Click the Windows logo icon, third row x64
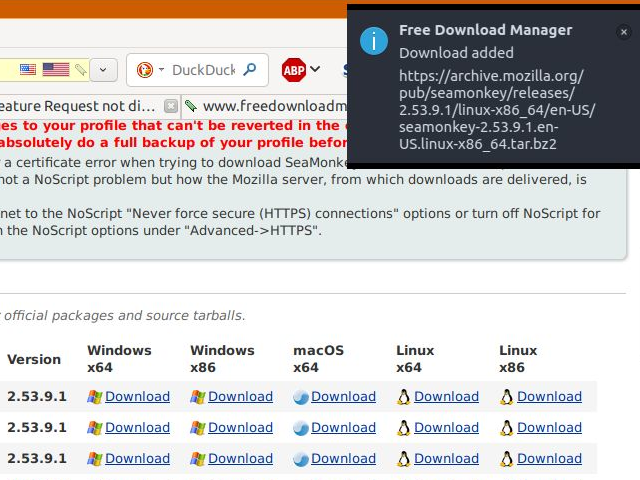Screen dimensions: 640x480 95,459
